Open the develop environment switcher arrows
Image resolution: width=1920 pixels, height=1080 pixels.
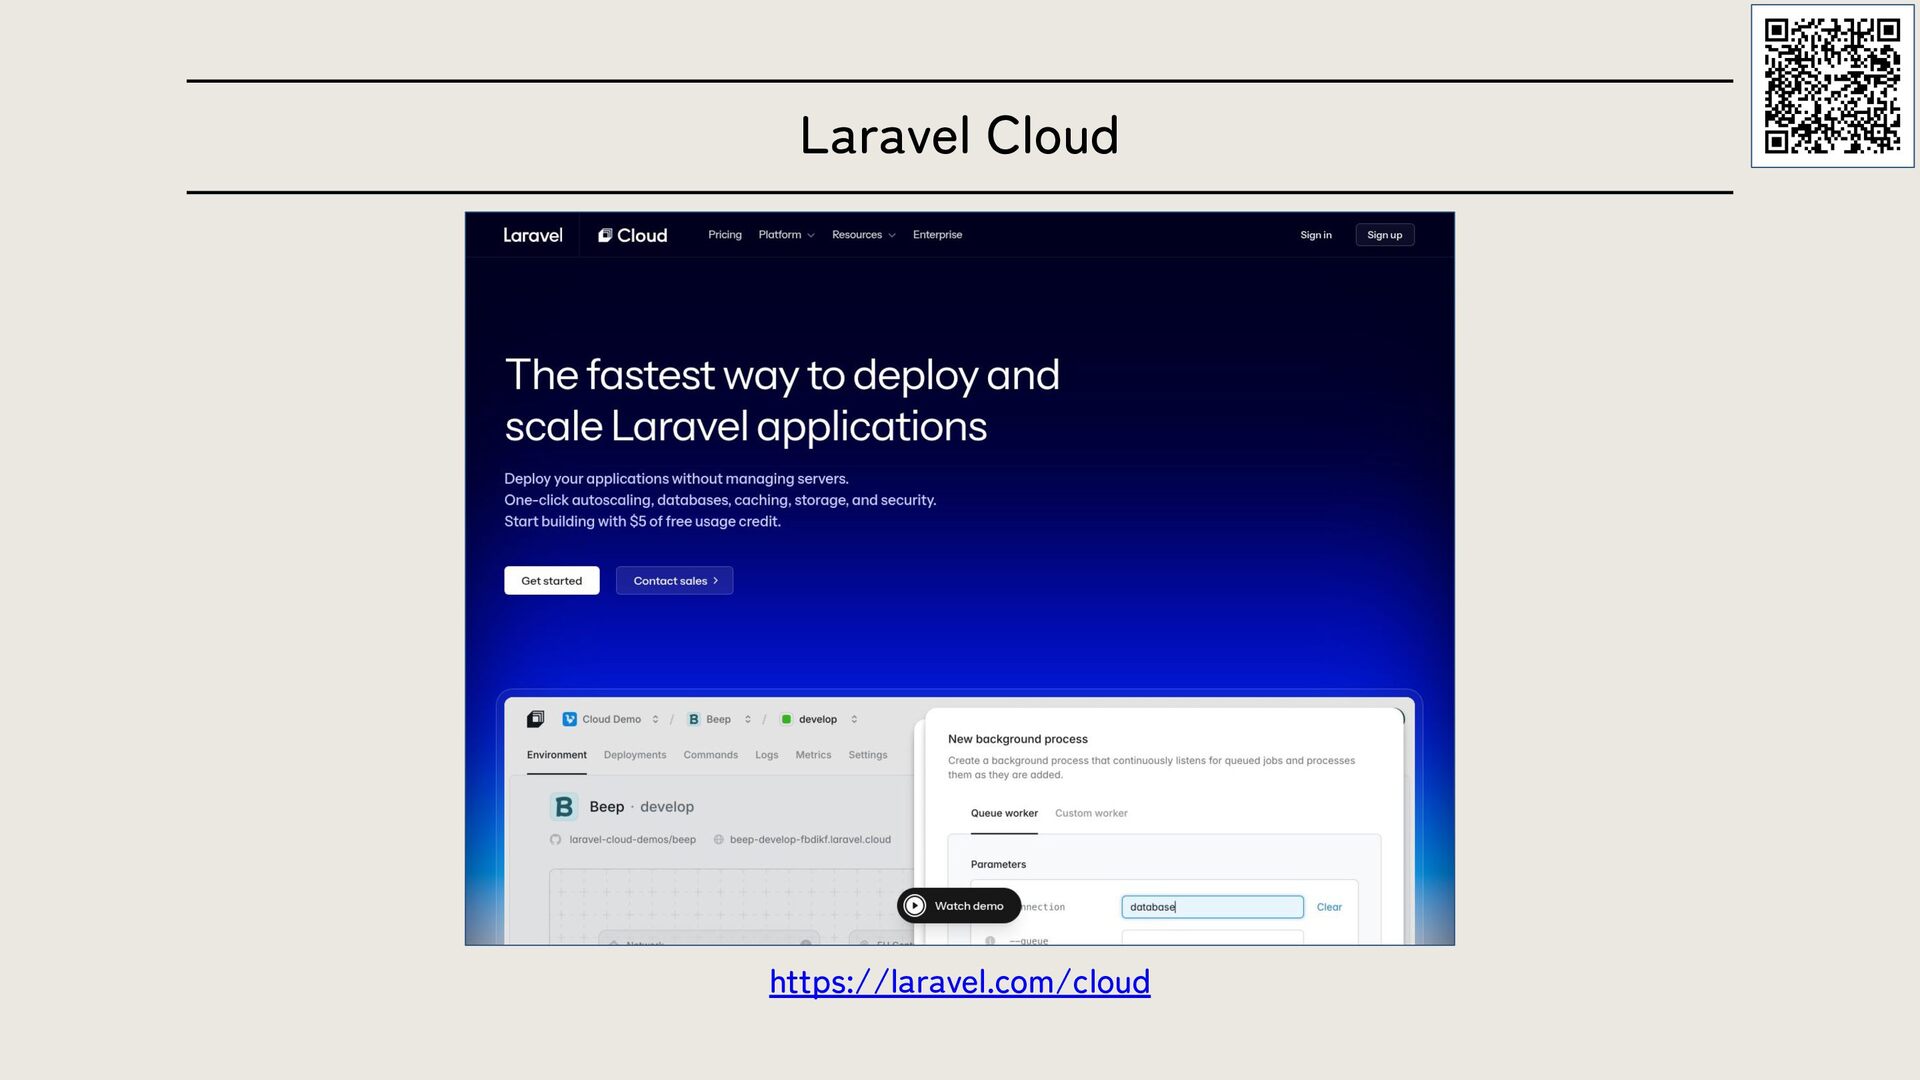(854, 719)
